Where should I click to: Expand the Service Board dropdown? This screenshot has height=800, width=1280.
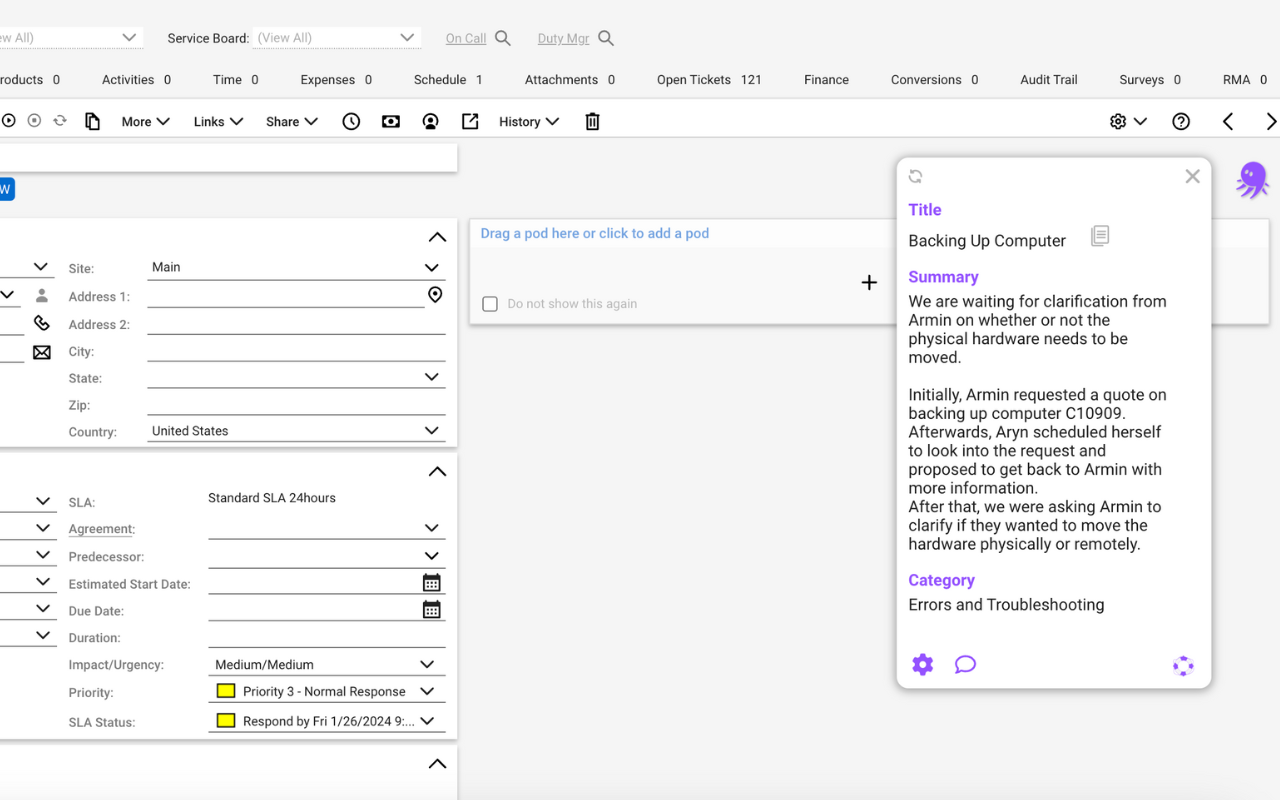click(x=407, y=38)
